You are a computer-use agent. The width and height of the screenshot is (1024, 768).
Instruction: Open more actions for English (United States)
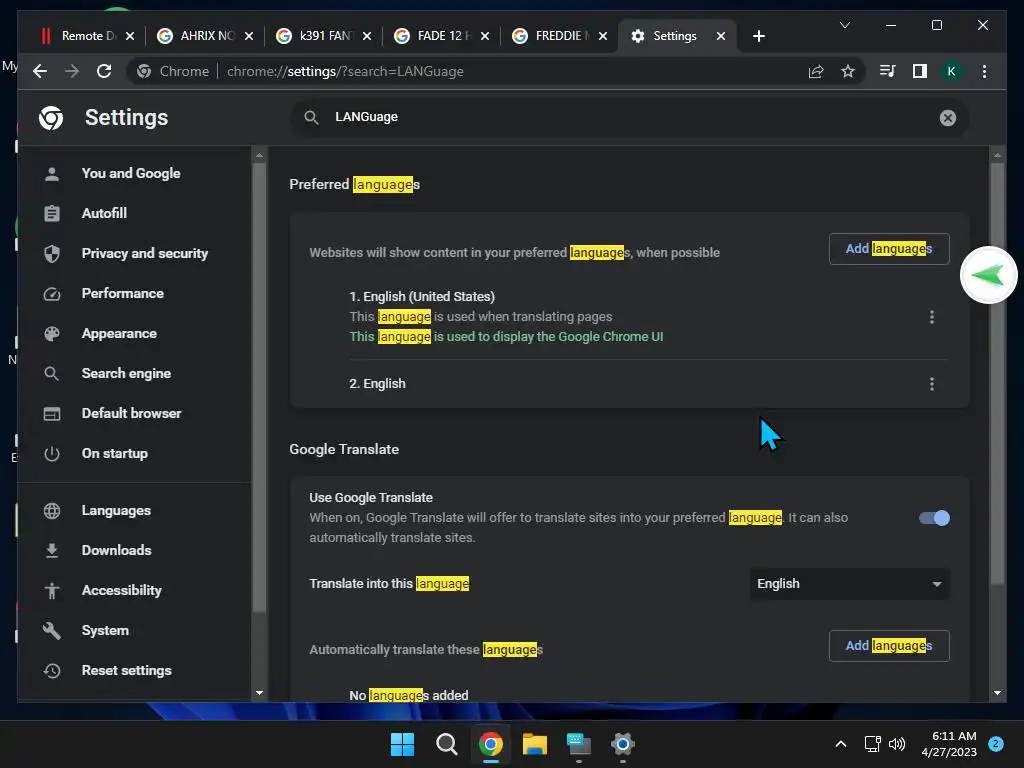click(932, 317)
